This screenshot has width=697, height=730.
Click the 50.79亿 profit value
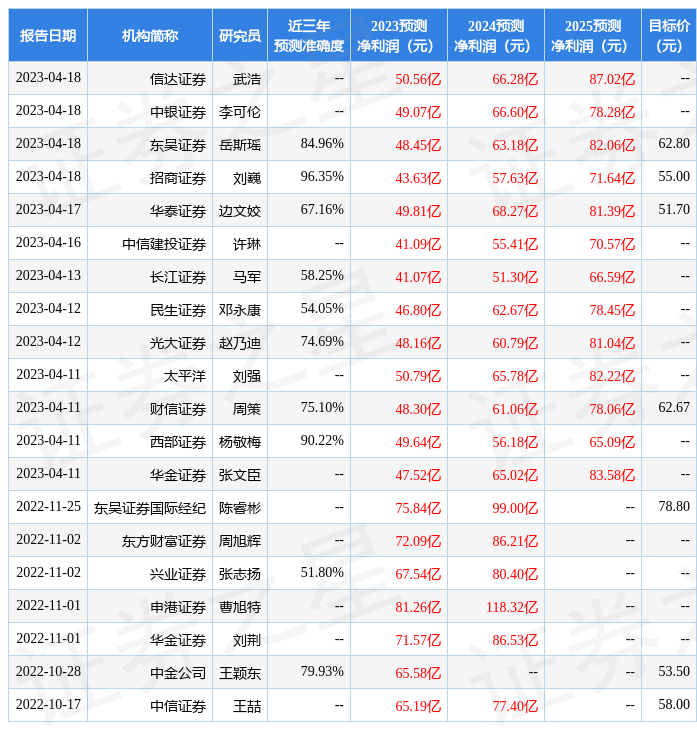tap(418, 377)
